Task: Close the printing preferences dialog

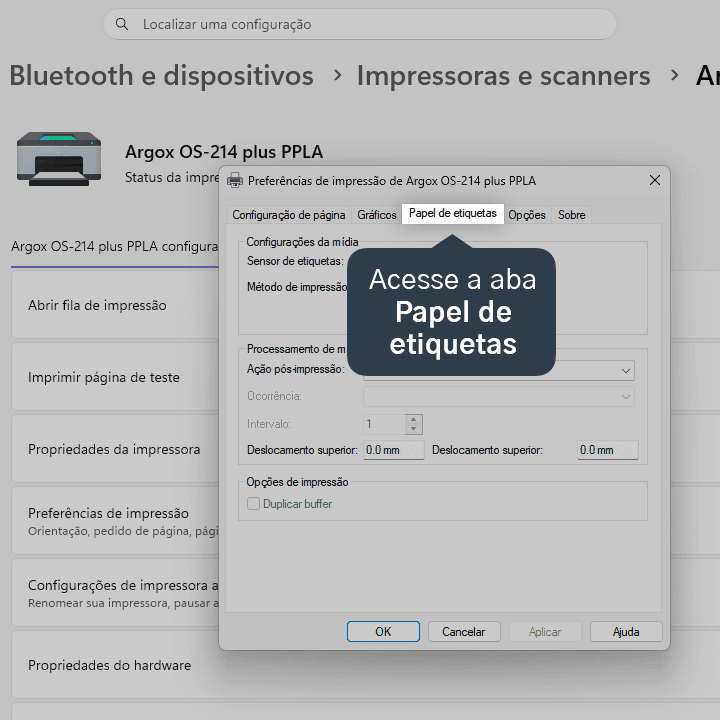Action: click(x=655, y=180)
